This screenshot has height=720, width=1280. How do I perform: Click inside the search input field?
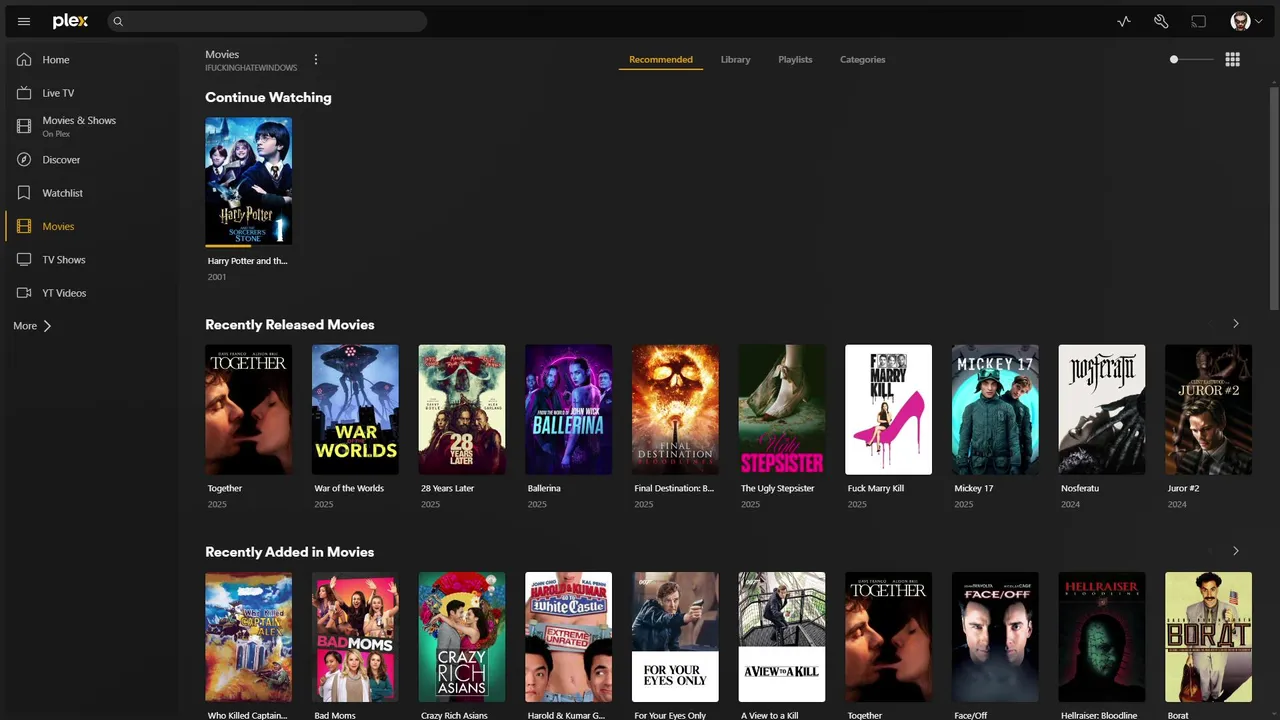[266, 21]
